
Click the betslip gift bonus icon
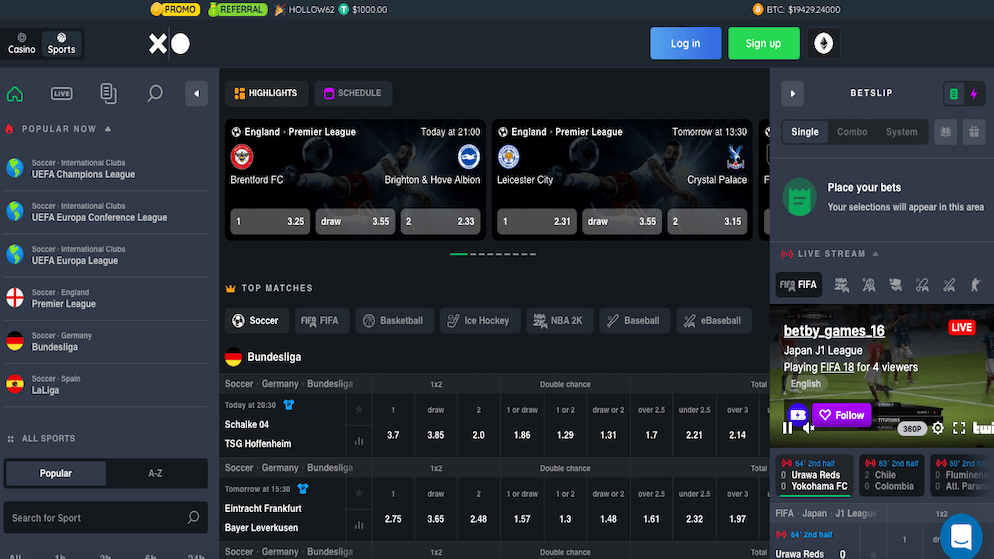coord(974,132)
